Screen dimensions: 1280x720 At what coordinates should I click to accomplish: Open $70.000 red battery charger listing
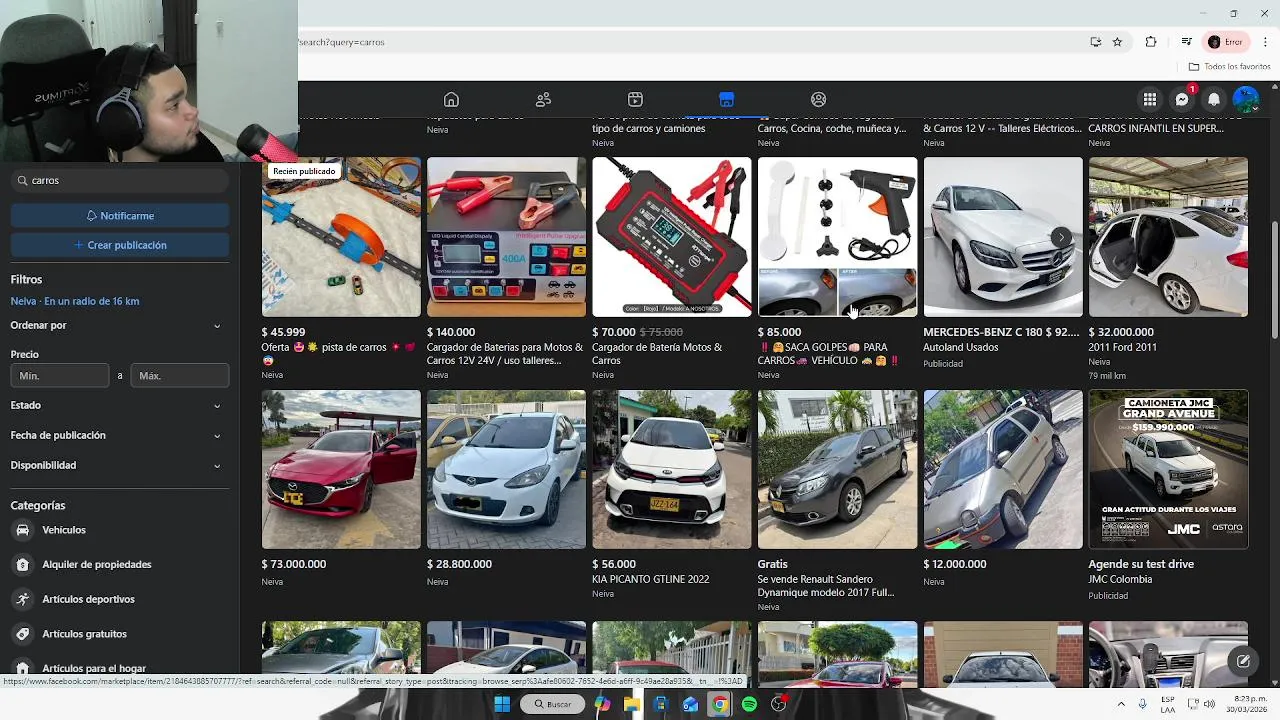click(672, 237)
